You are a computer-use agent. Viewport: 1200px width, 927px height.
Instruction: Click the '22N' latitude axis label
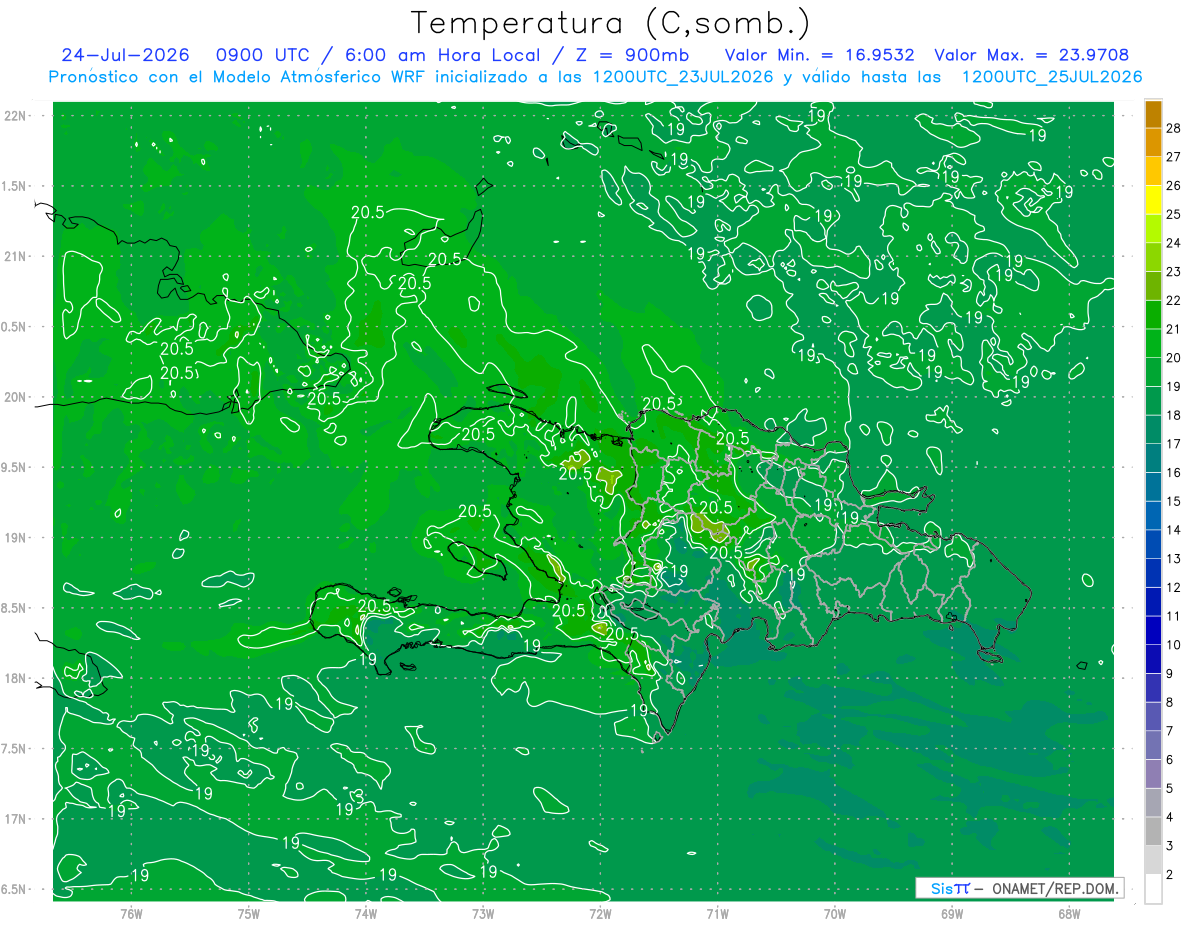point(15,115)
